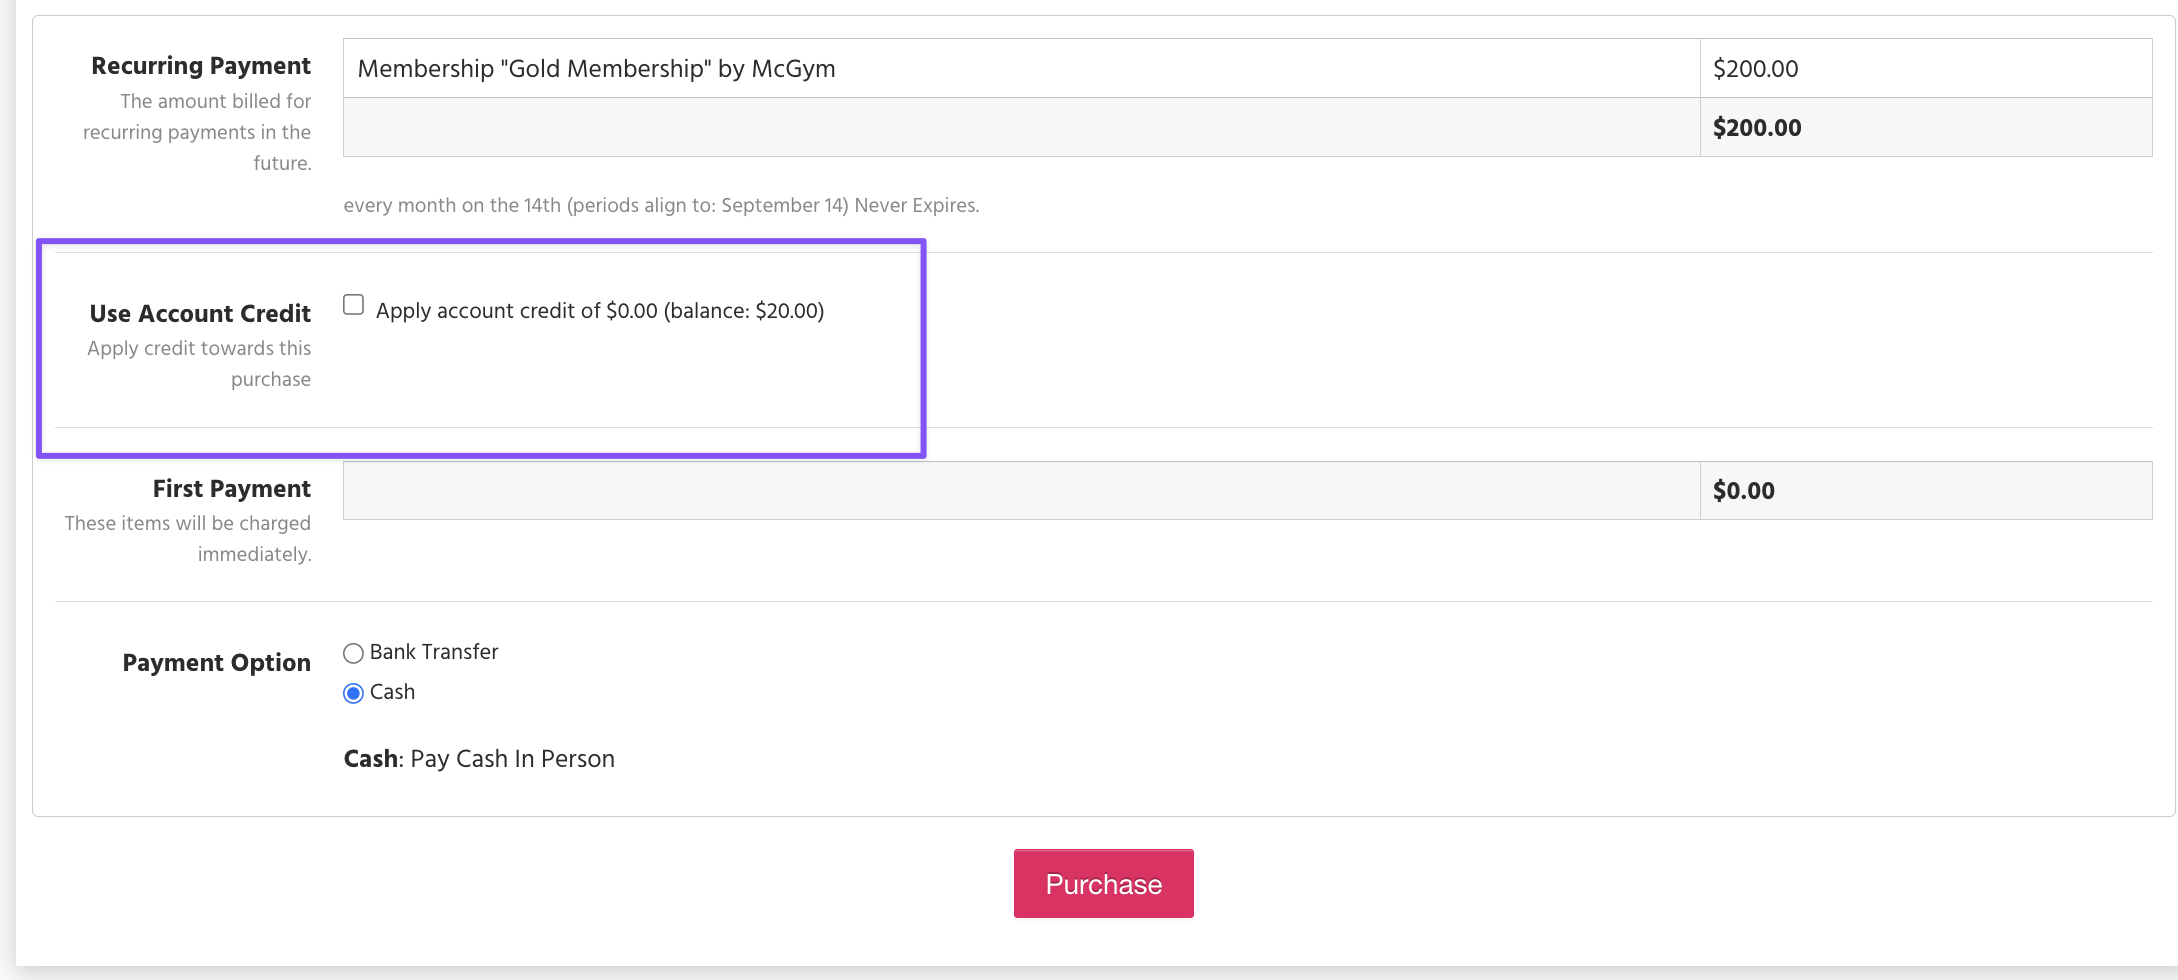Click the Cash option label text
The height and width of the screenshot is (980, 2178).
pyautogui.click(x=392, y=692)
